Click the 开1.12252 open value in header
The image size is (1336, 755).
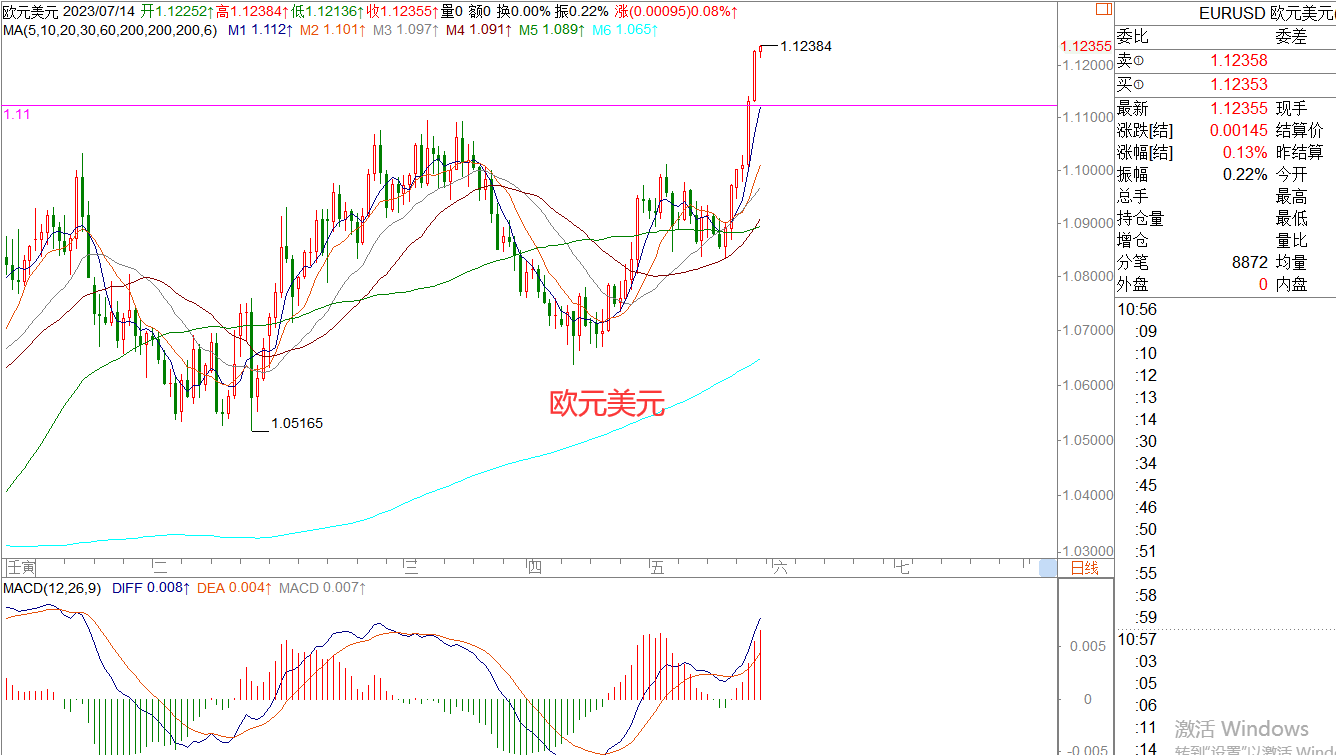click(x=176, y=11)
